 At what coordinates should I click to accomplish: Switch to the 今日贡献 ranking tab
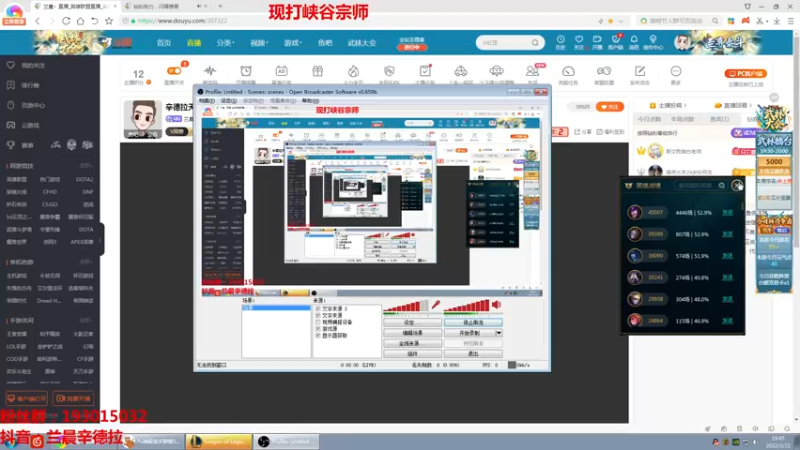point(649,119)
